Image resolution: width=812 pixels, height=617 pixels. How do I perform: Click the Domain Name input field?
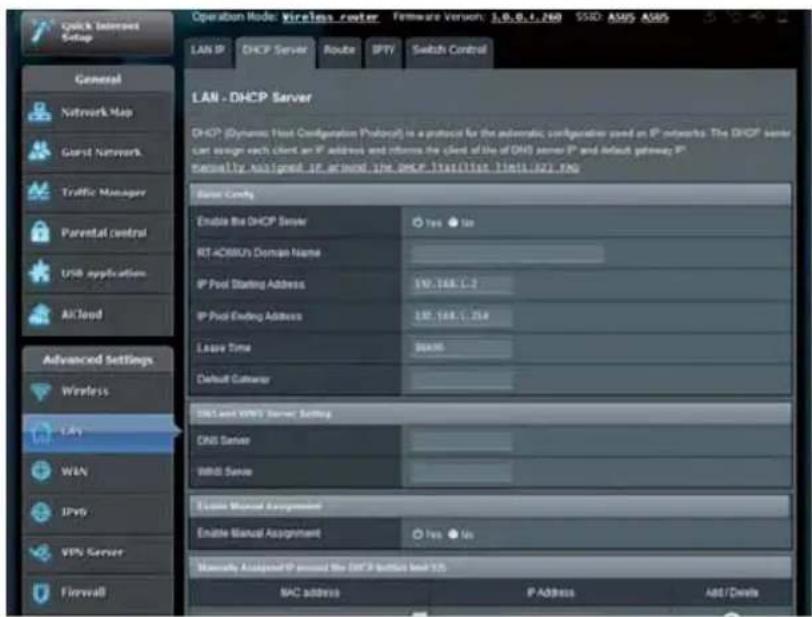pyautogui.click(x=507, y=253)
